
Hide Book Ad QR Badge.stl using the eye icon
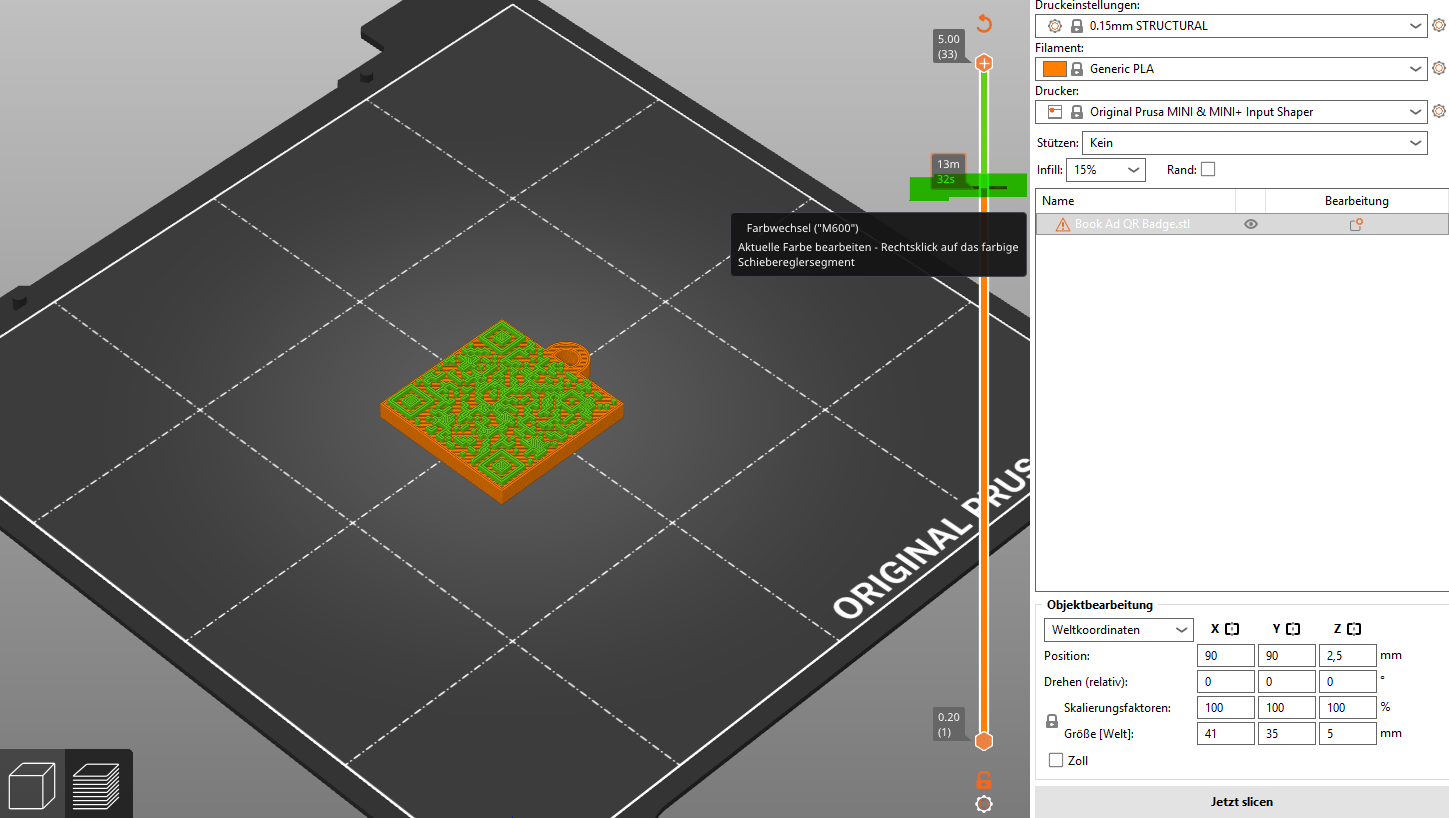pos(1250,225)
